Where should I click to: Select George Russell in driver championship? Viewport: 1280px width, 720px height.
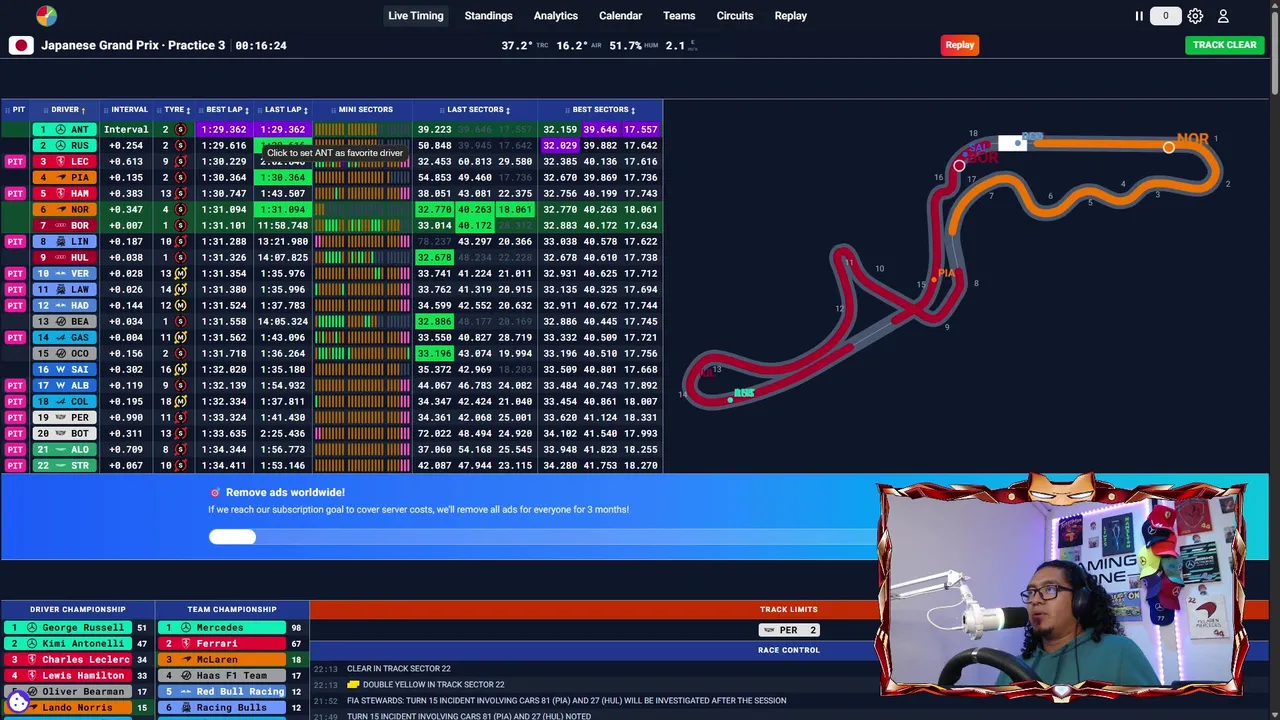tap(67, 627)
